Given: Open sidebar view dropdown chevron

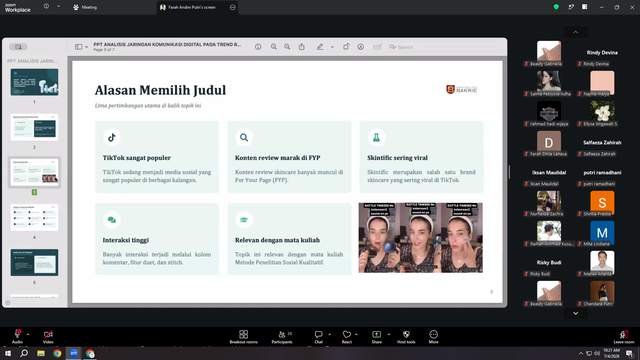Looking at the screenshot, I should coord(87,47).
